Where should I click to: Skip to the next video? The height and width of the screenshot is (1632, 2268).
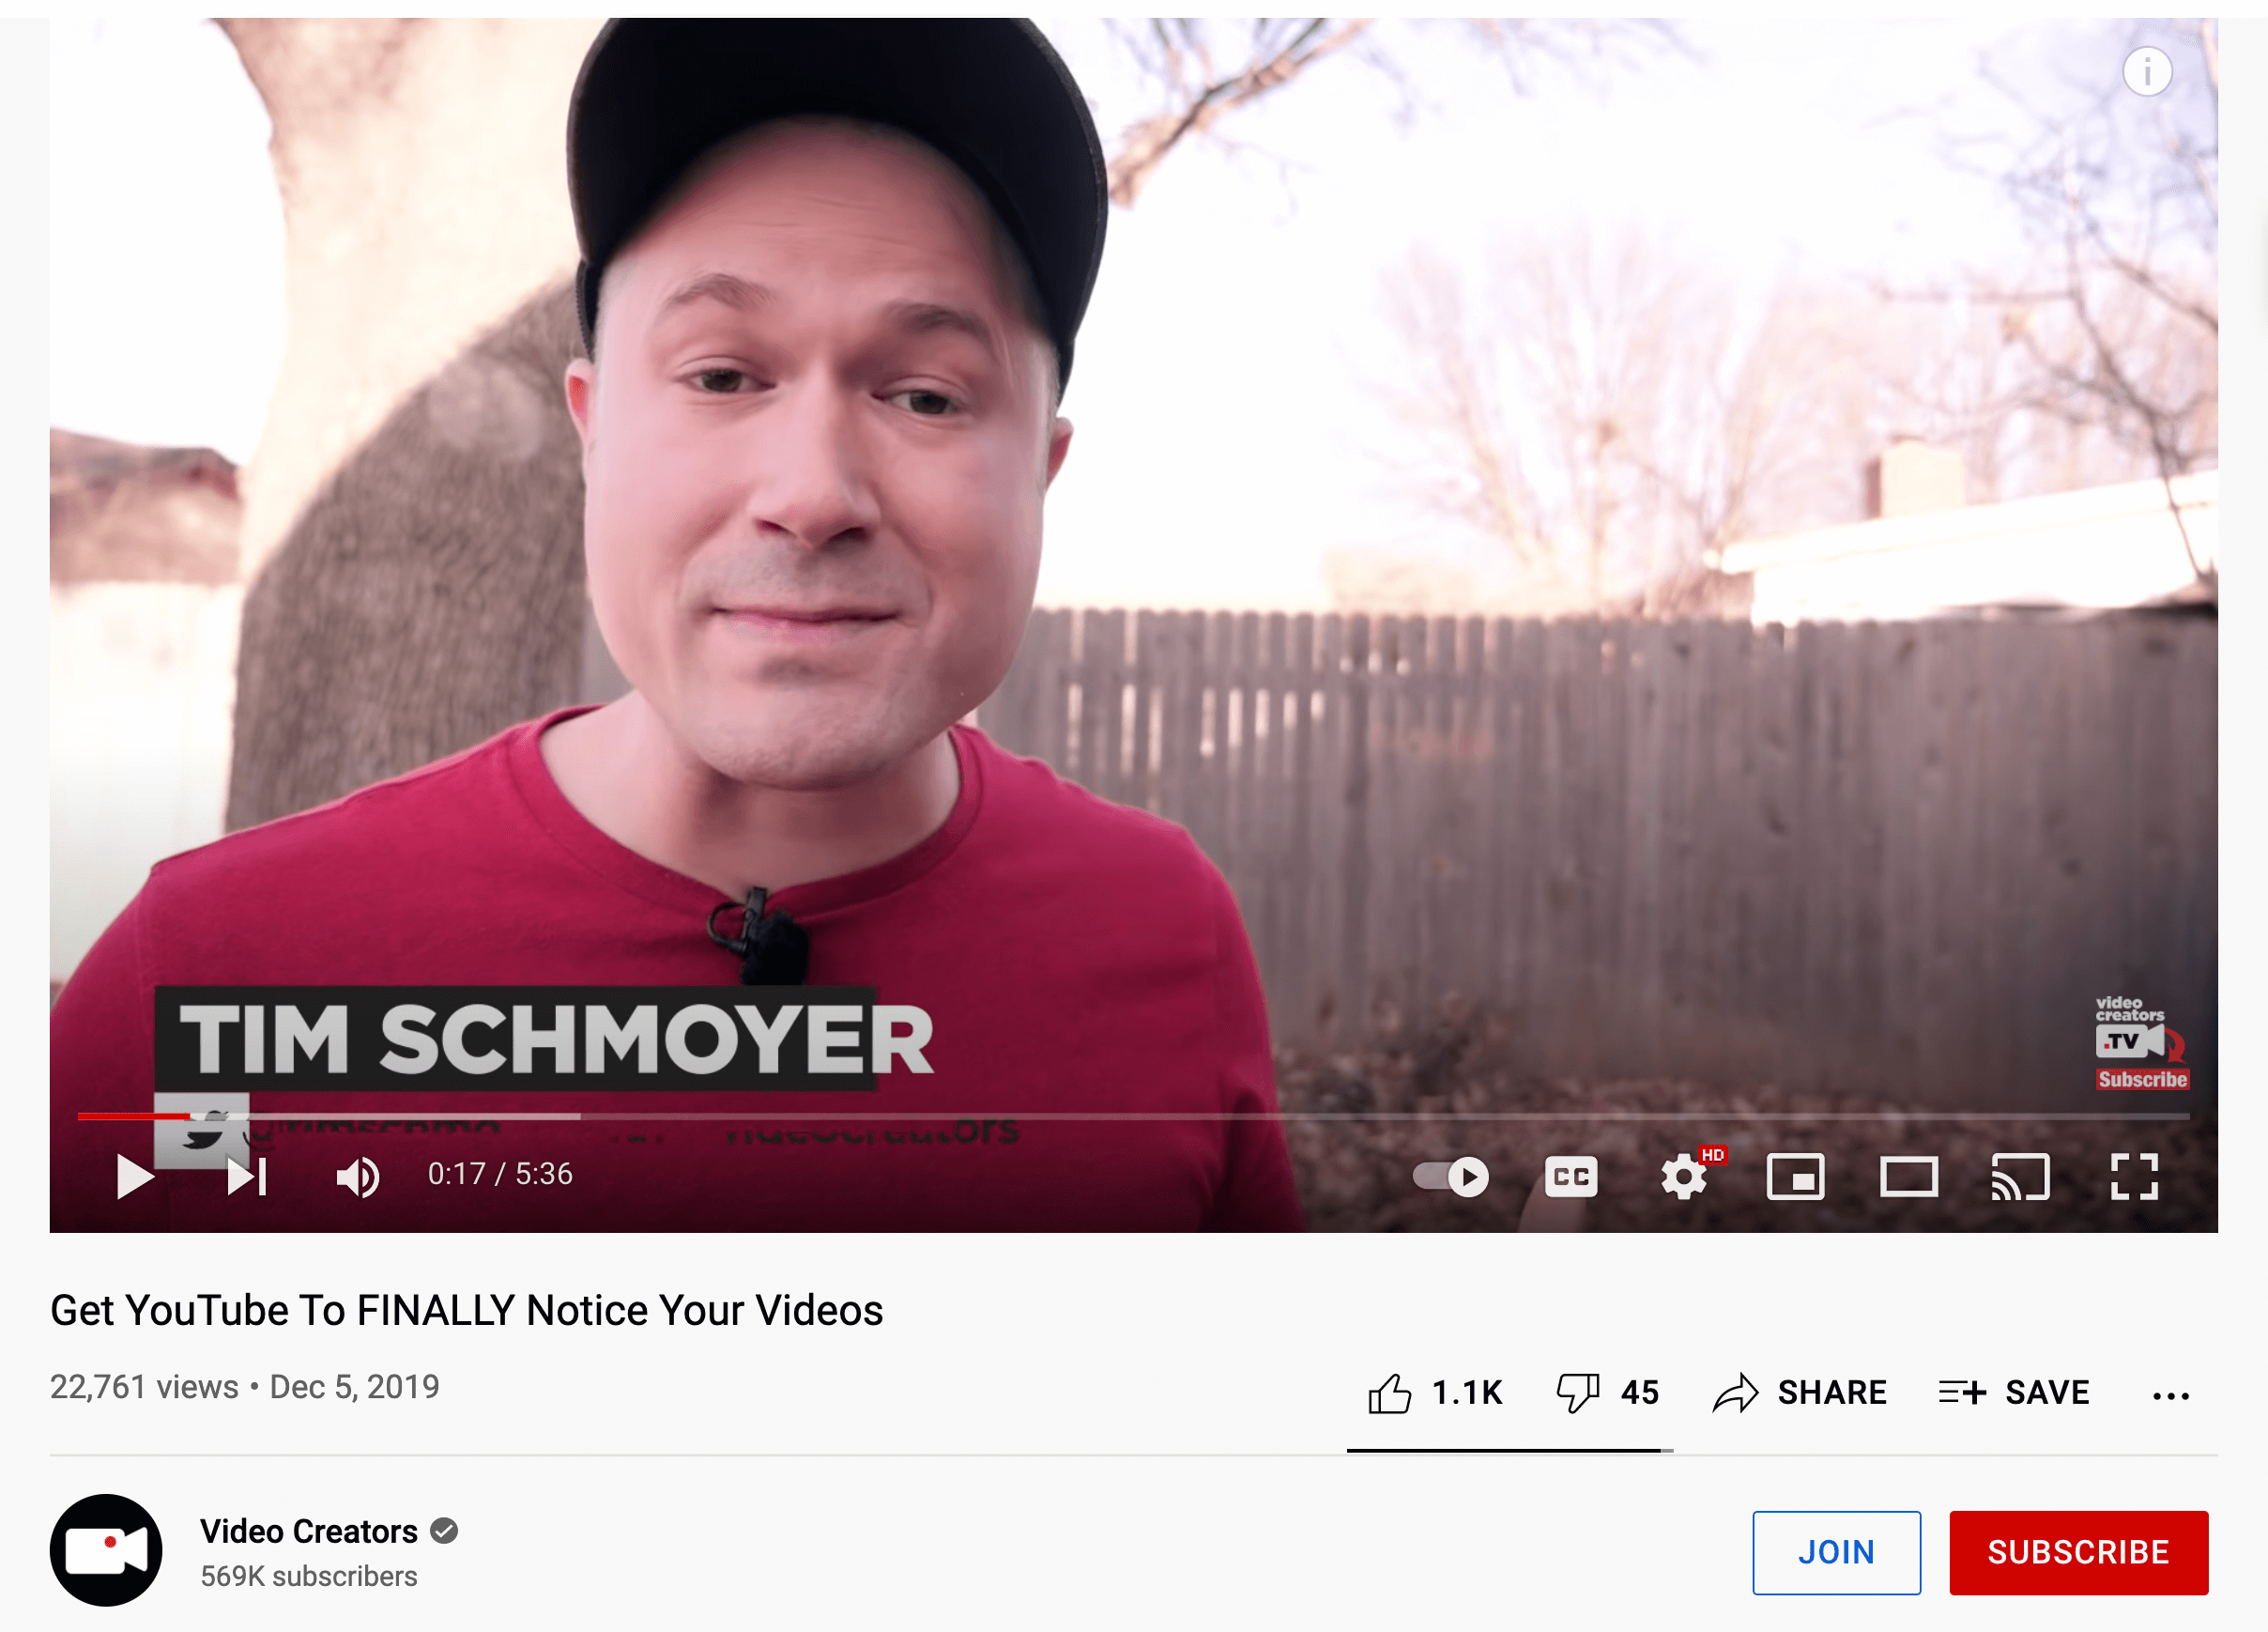246,1176
